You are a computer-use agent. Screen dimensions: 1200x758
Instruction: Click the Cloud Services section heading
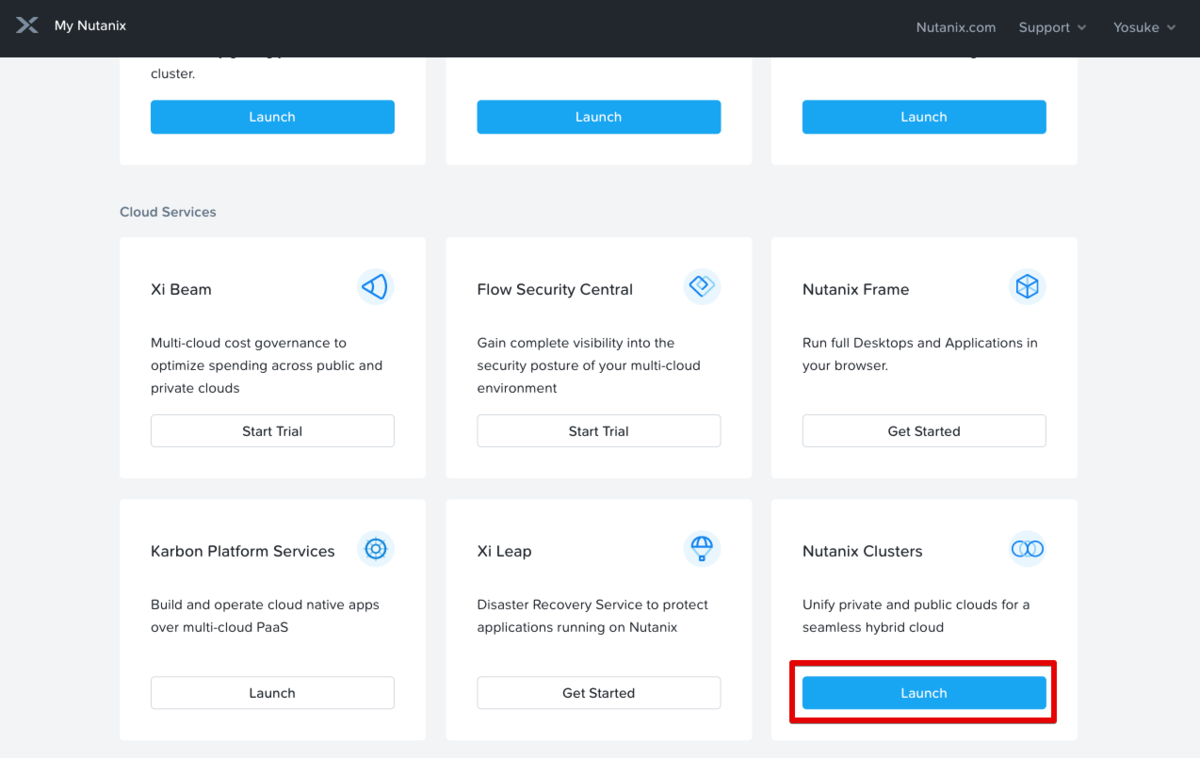(168, 212)
